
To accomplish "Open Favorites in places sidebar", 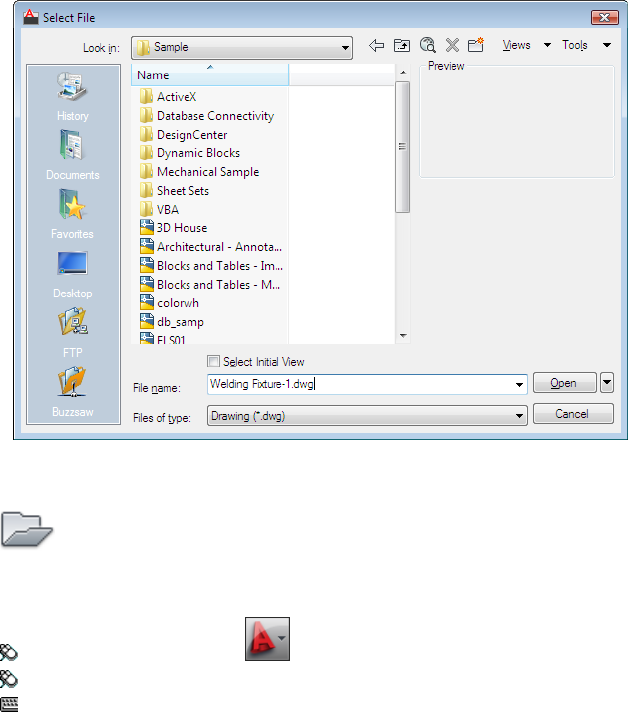I will 73,214.
